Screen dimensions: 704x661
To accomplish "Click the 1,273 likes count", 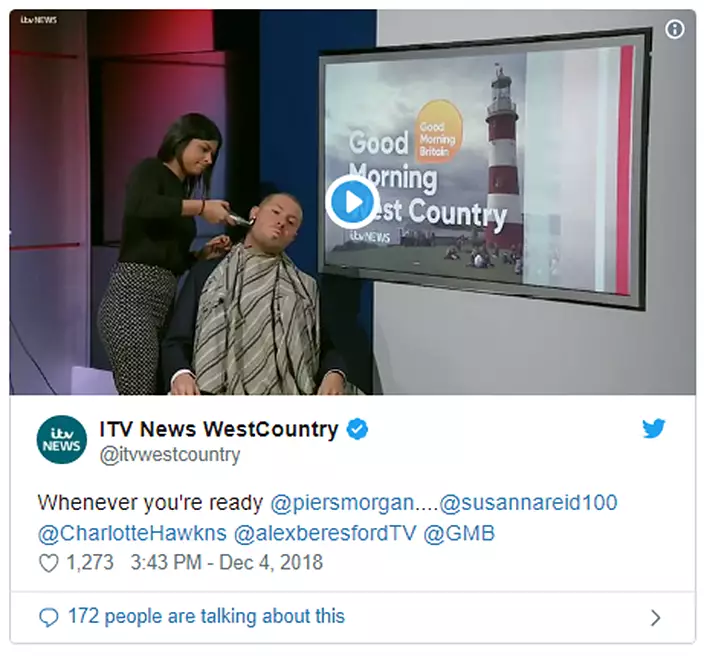I will (90, 563).
